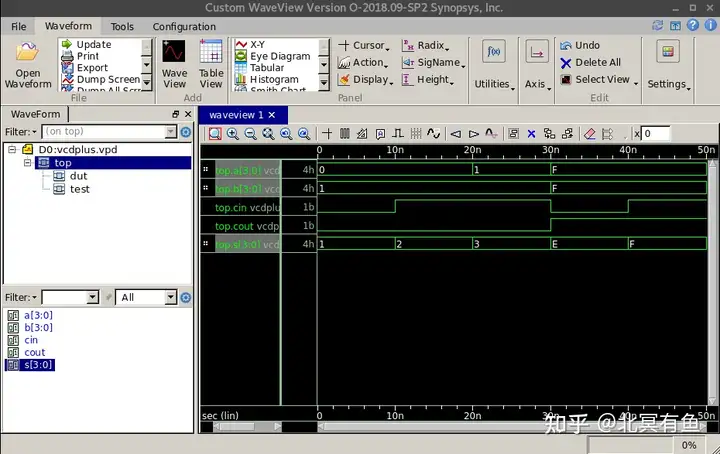Image resolution: width=720 pixels, height=454 pixels.
Task: Open the signal type All dropdown
Action: 146,297
